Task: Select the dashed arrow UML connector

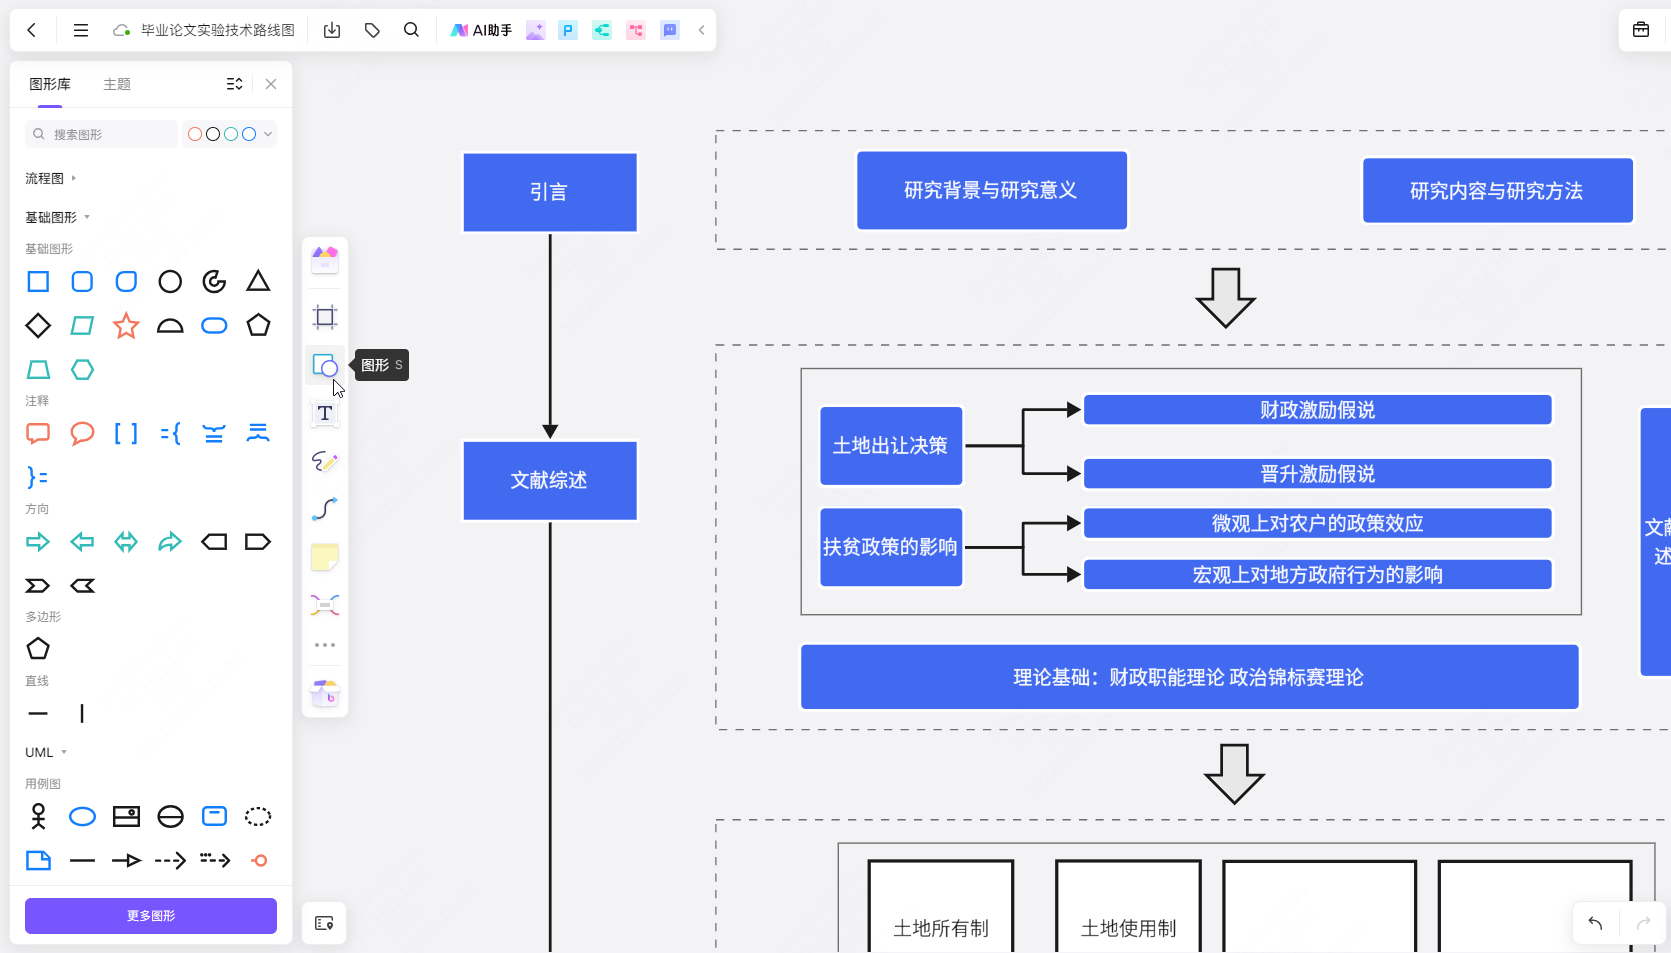Action: point(170,861)
